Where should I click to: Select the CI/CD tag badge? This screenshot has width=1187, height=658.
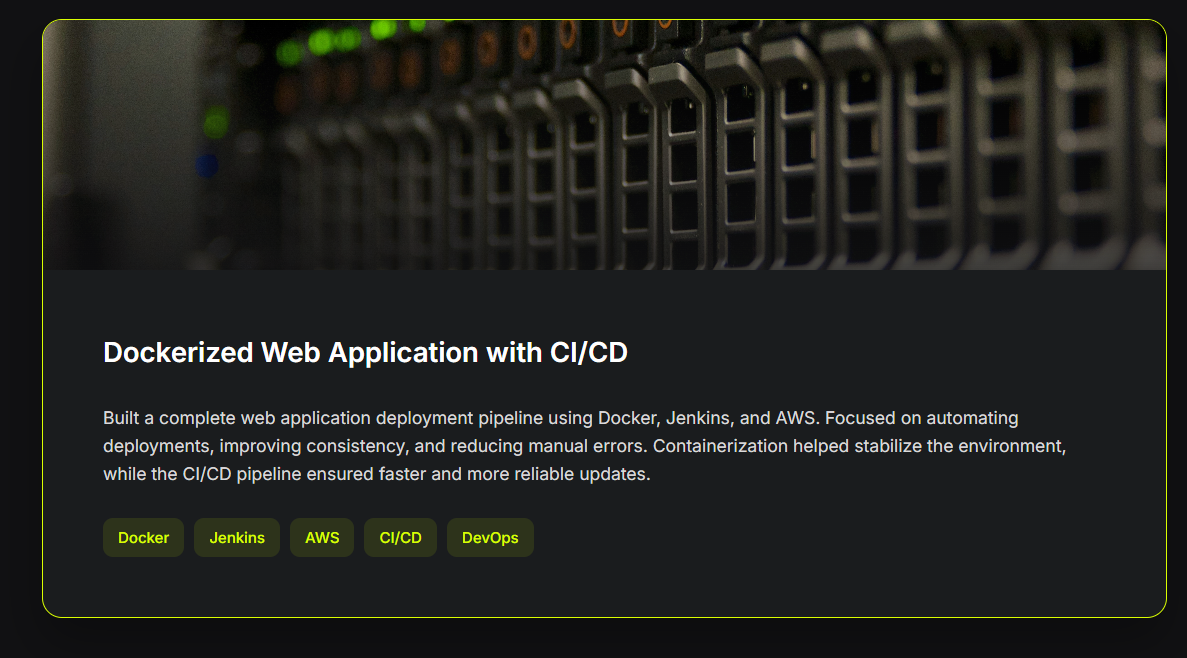(400, 538)
